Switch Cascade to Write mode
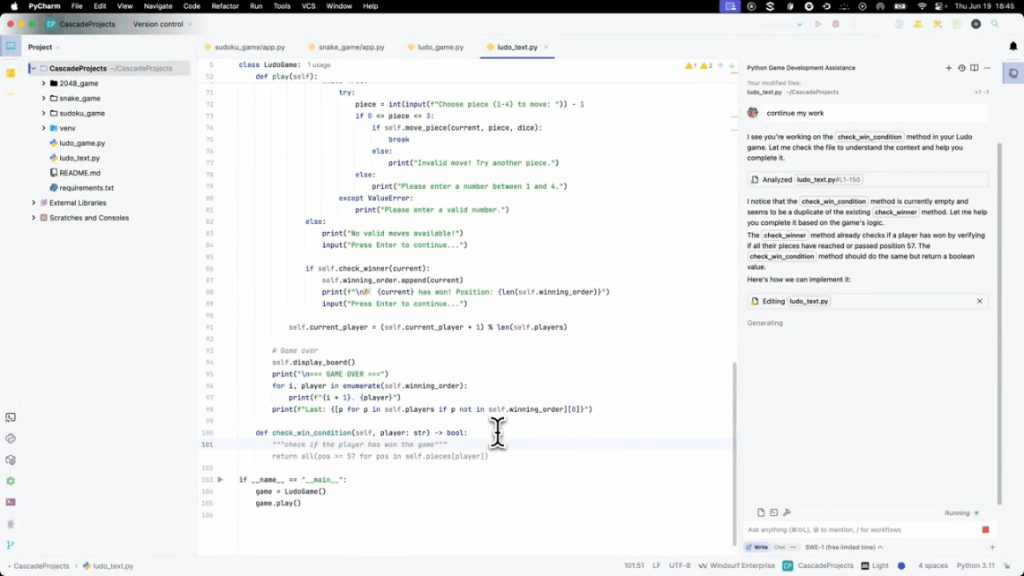1024x576 pixels. [758, 547]
